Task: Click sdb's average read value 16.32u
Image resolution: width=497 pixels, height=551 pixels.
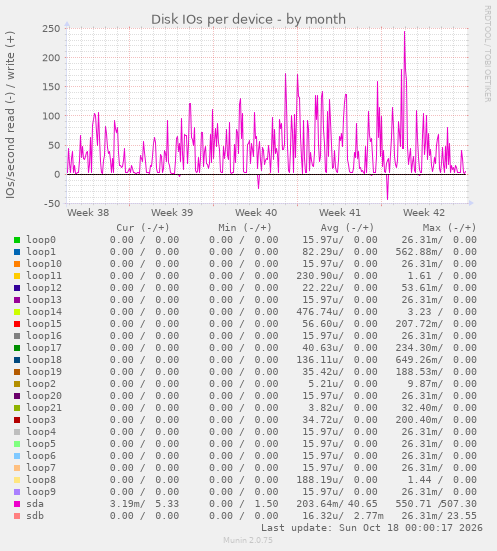Action: point(320,516)
